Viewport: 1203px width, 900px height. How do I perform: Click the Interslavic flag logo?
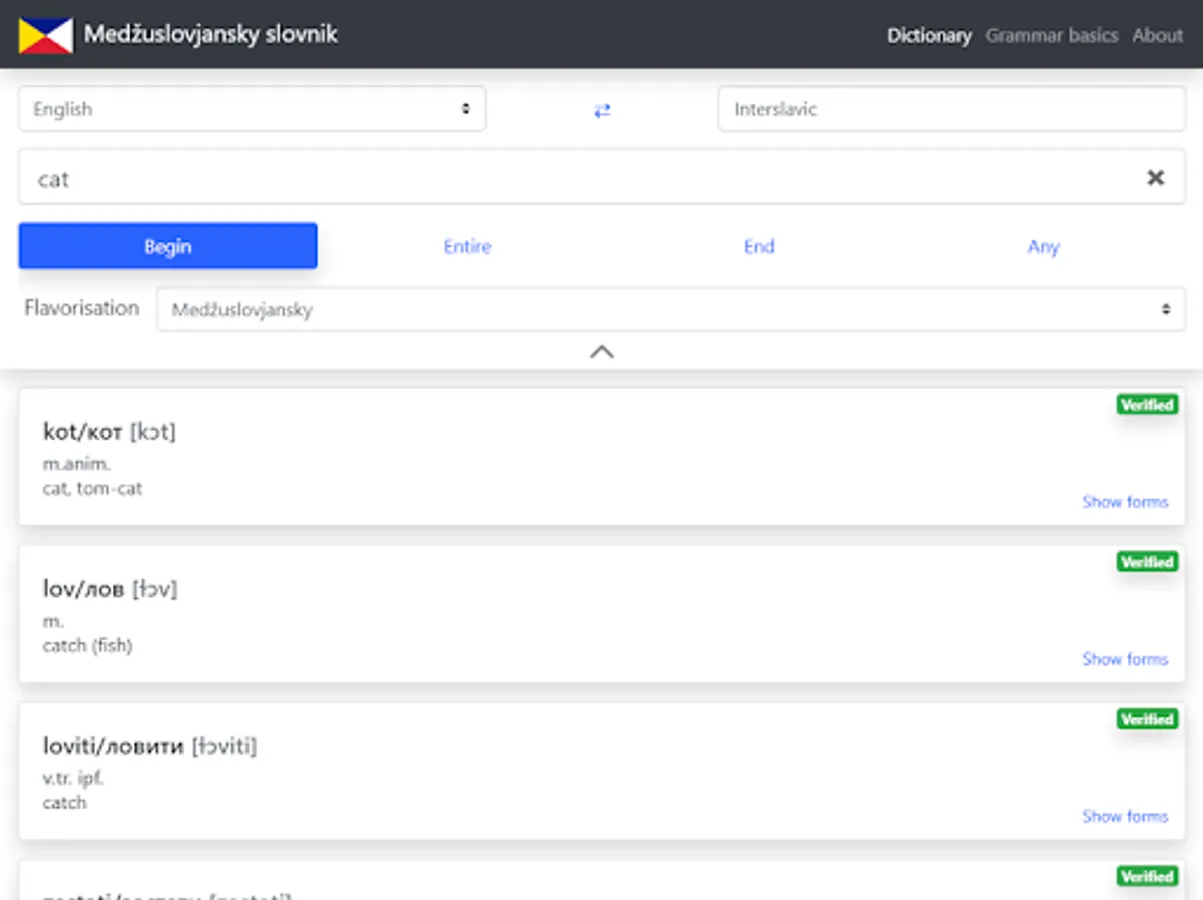(x=45, y=35)
